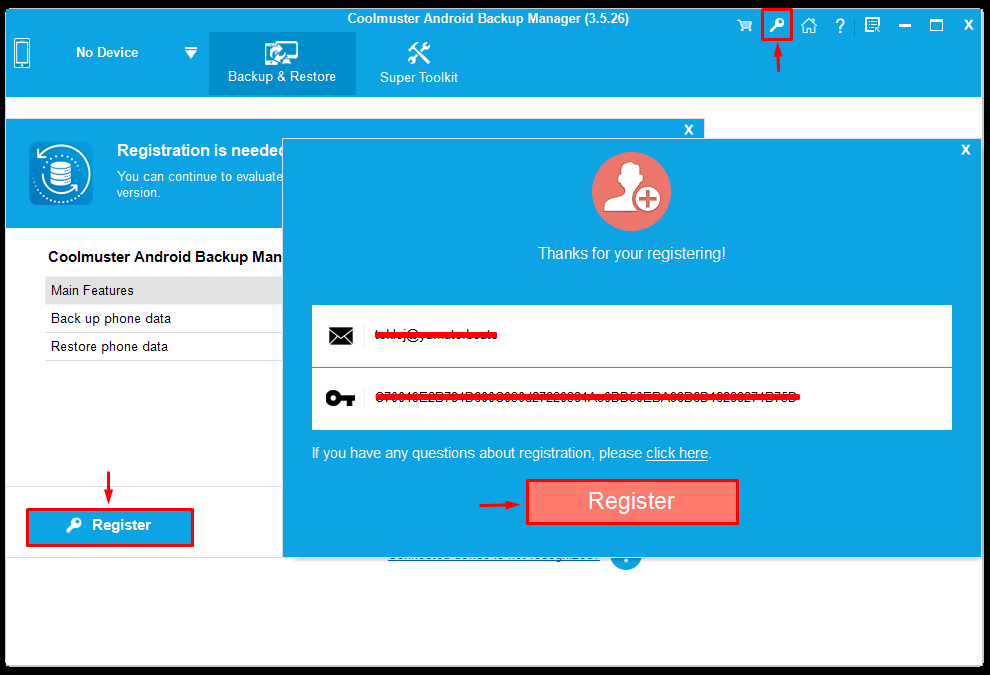The height and width of the screenshot is (675, 990).
Task: Click the envelope icon beside email field
Action: (341, 336)
